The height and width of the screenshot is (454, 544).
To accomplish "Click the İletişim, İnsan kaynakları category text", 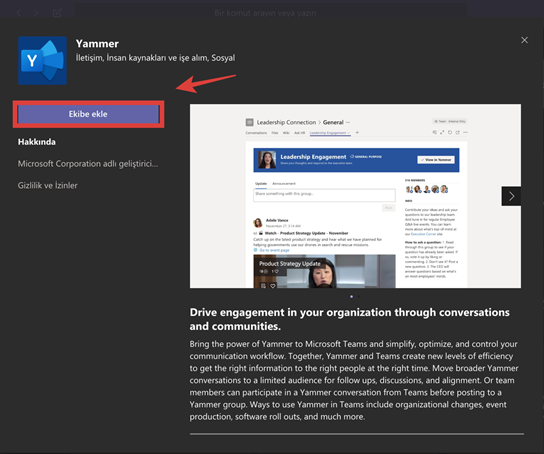I will [x=155, y=58].
